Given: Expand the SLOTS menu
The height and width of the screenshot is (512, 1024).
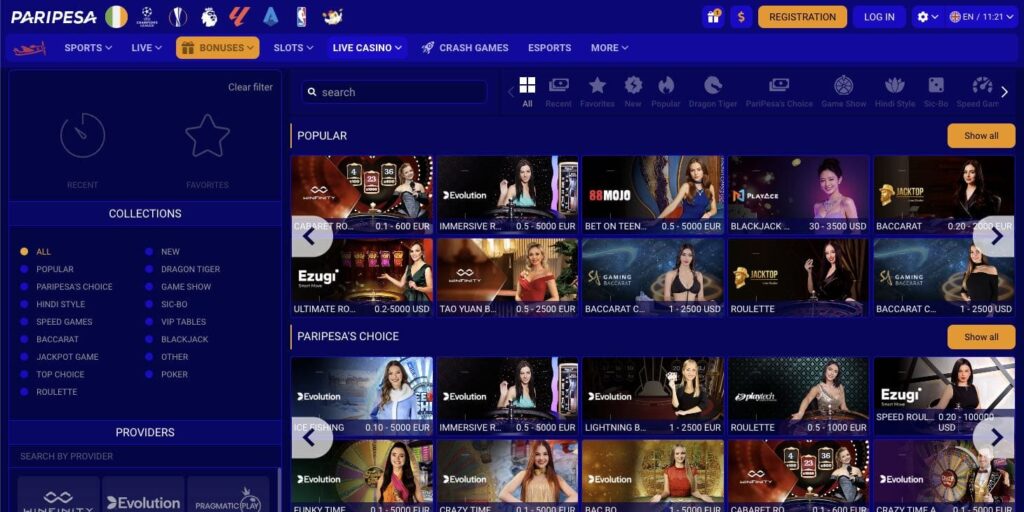Looking at the screenshot, I should pyautogui.click(x=293, y=48).
